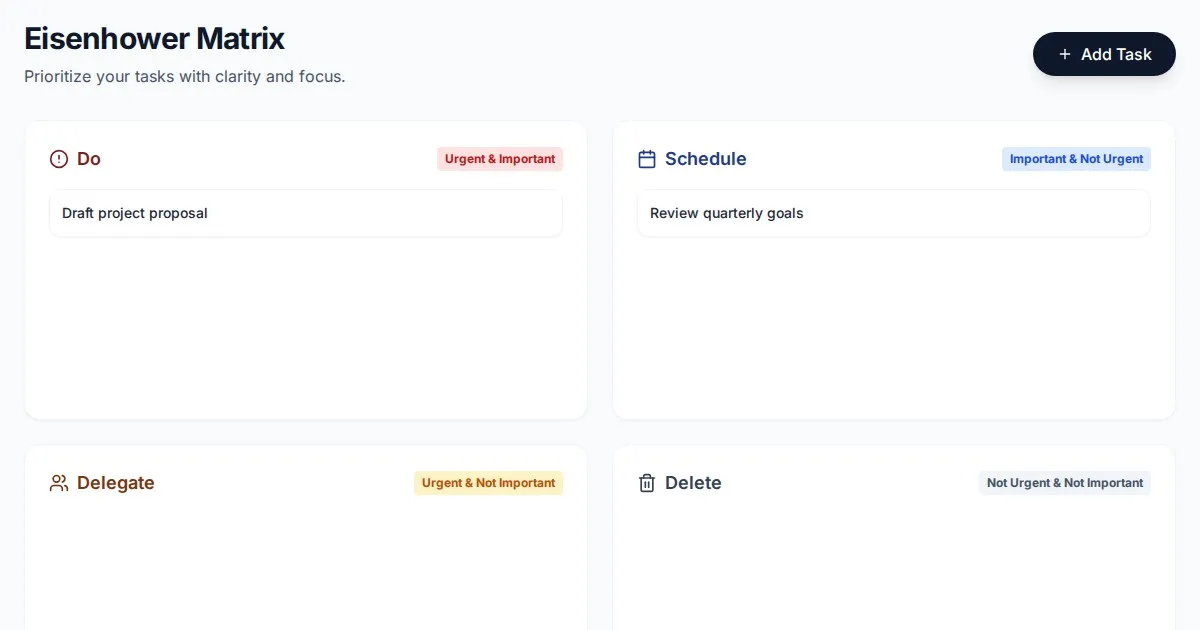This screenshot has height=630, width=1200.
Task: Select the Review quarterly goals task
Action: [893, 213]
